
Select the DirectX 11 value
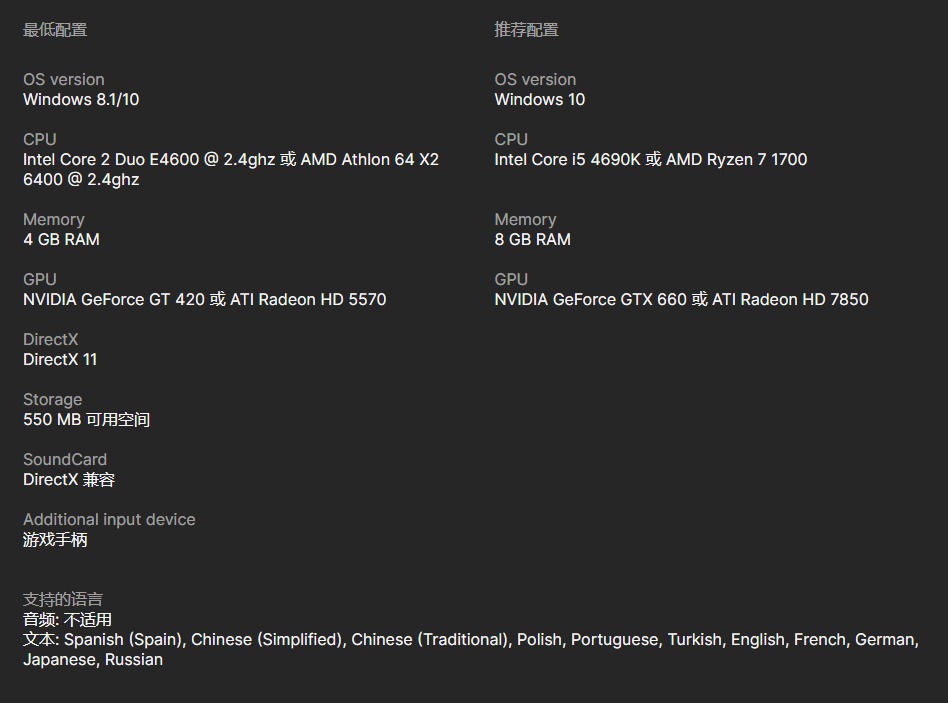pos(60,360)
